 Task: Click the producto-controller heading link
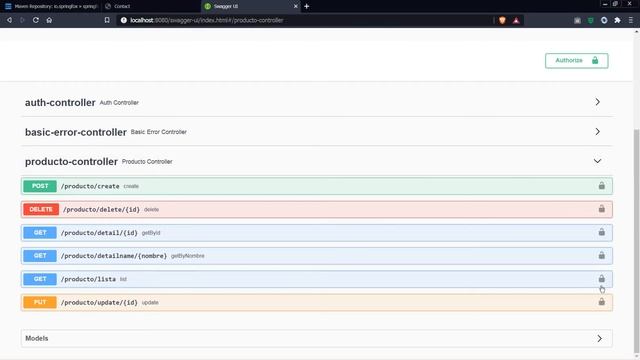[71, 162]
